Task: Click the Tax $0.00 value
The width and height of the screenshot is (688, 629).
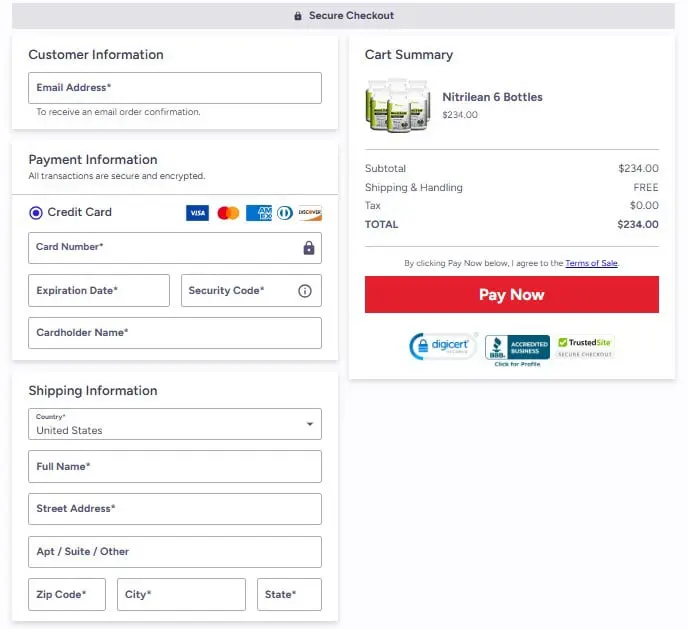Action: pos(644,205)
